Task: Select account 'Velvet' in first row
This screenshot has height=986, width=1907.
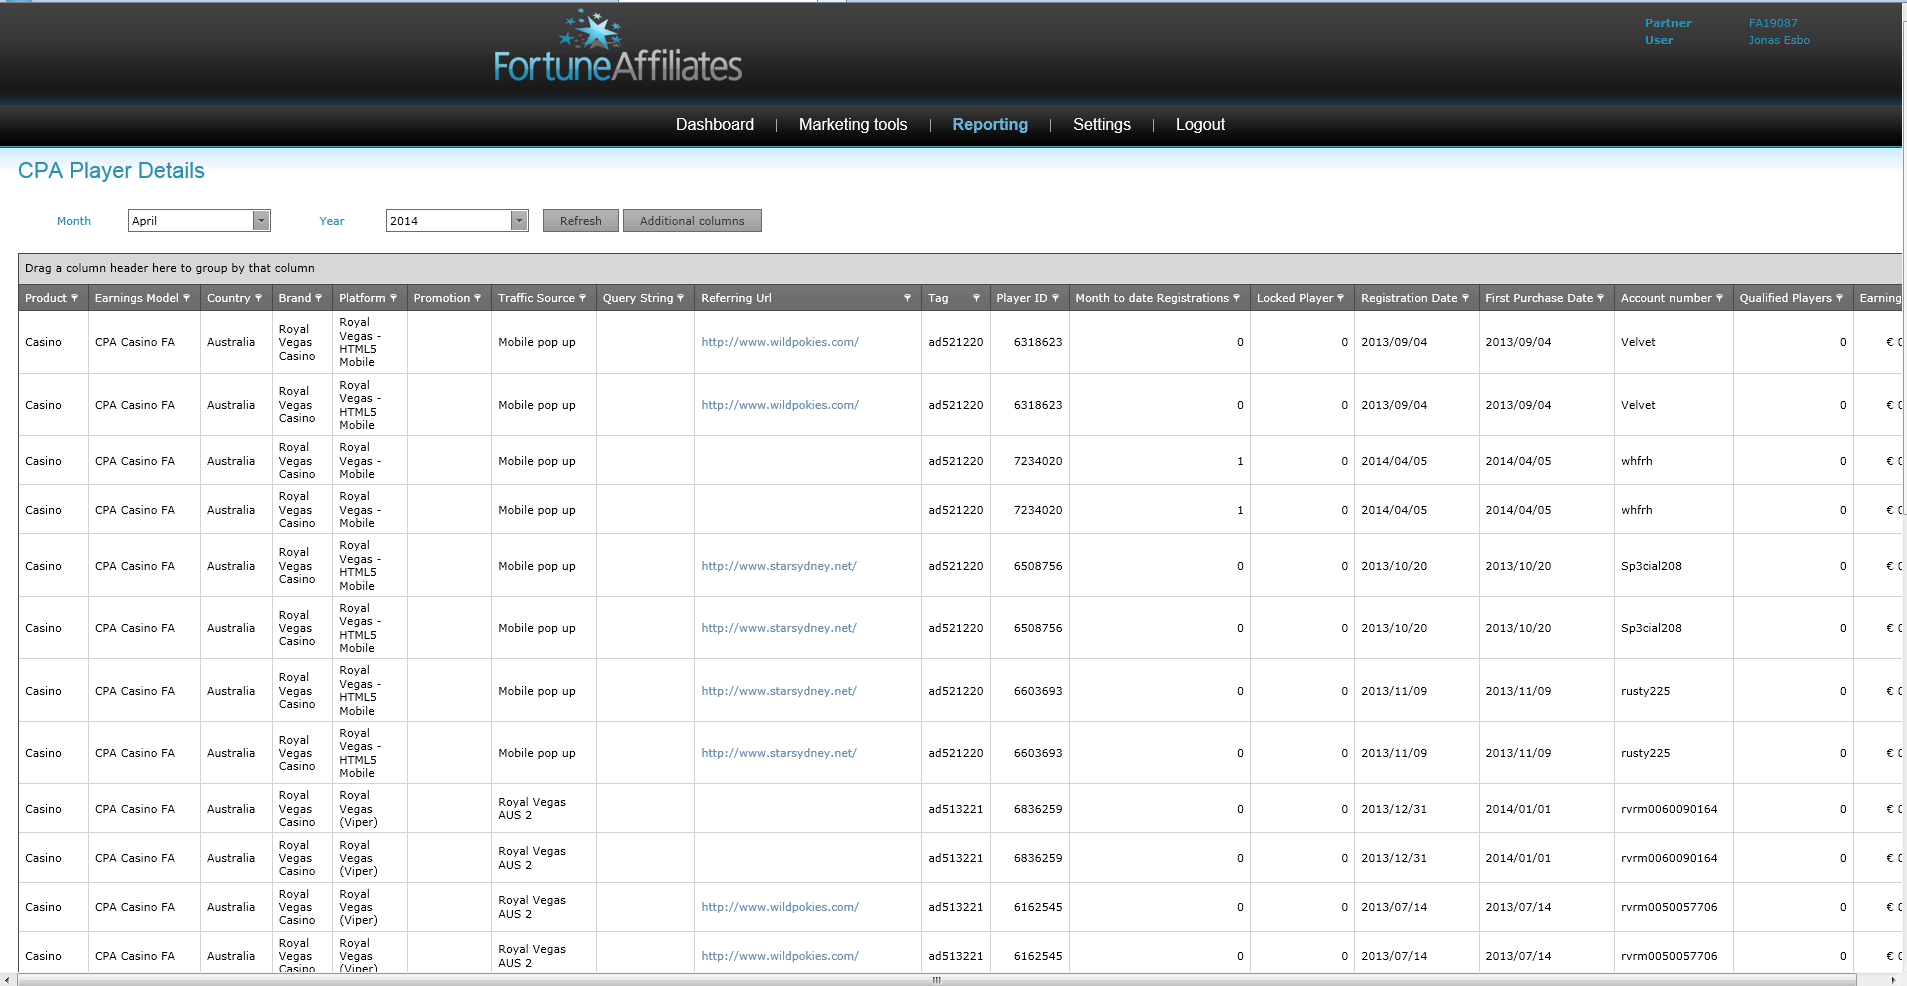Action: tap(1638, 342)
